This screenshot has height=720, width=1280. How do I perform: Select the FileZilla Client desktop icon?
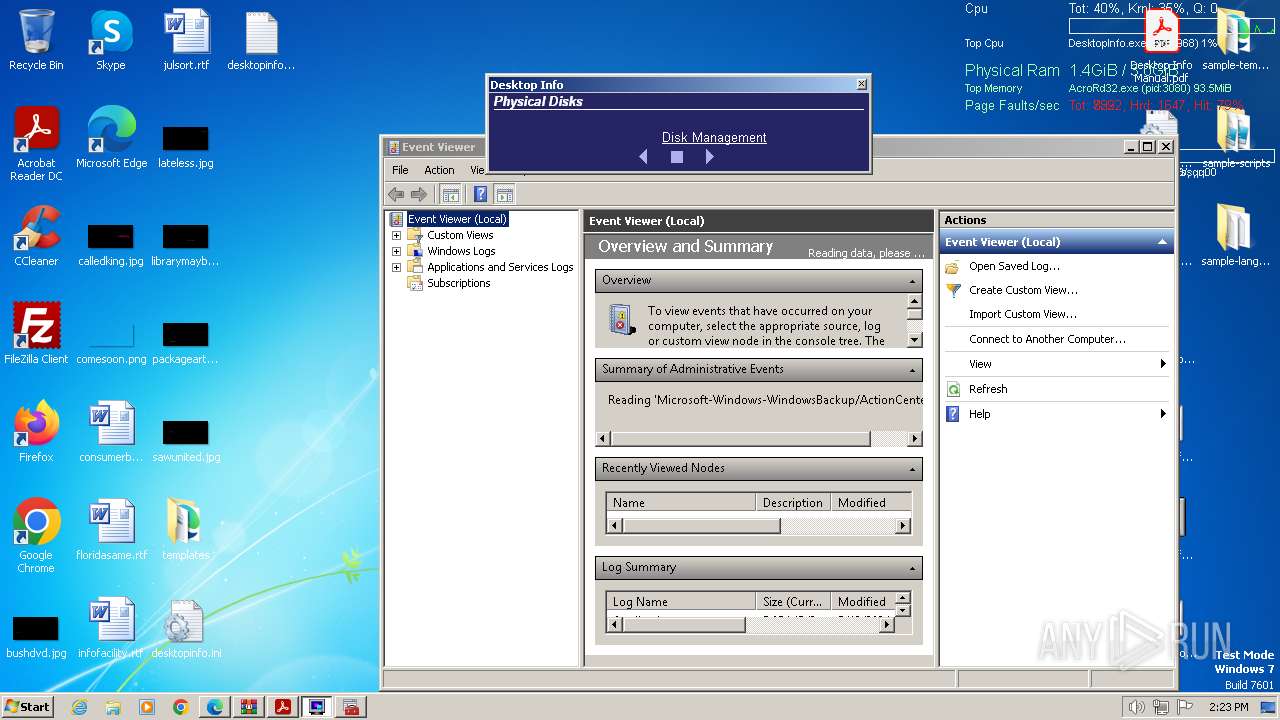click(36, 334)
